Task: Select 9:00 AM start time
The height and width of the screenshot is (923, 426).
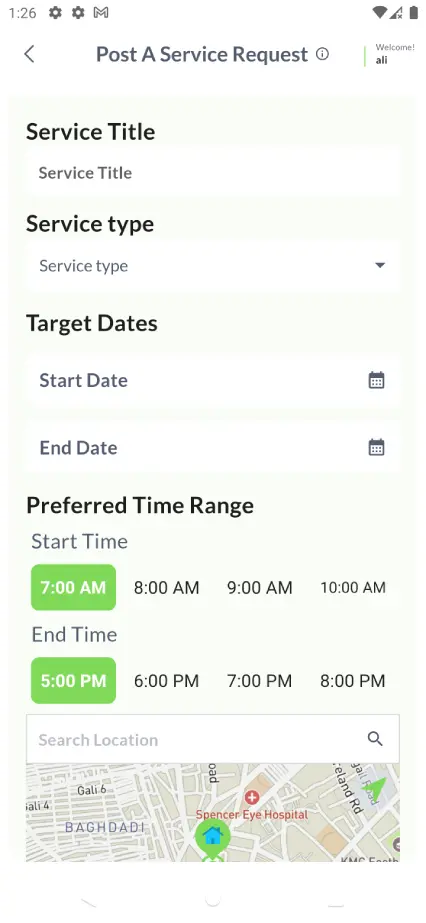Action: click(x=259, y=587)
